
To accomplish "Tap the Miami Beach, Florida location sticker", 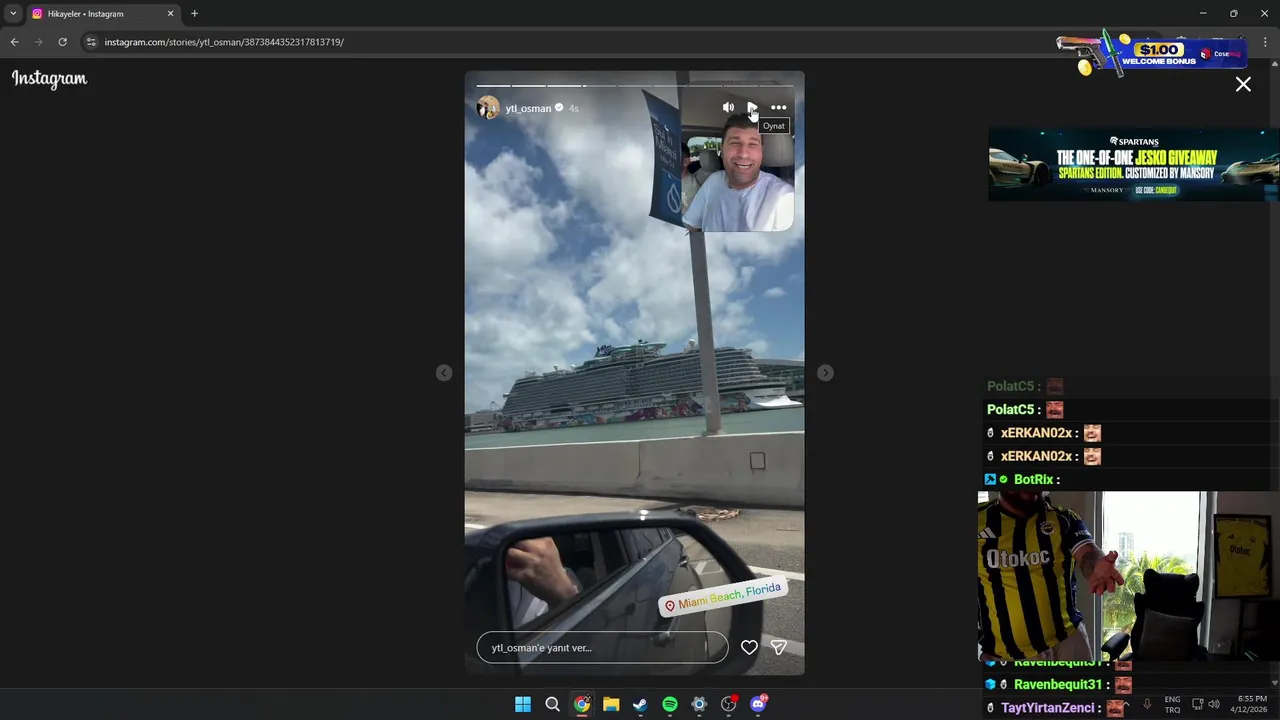I will click(722, 597).
